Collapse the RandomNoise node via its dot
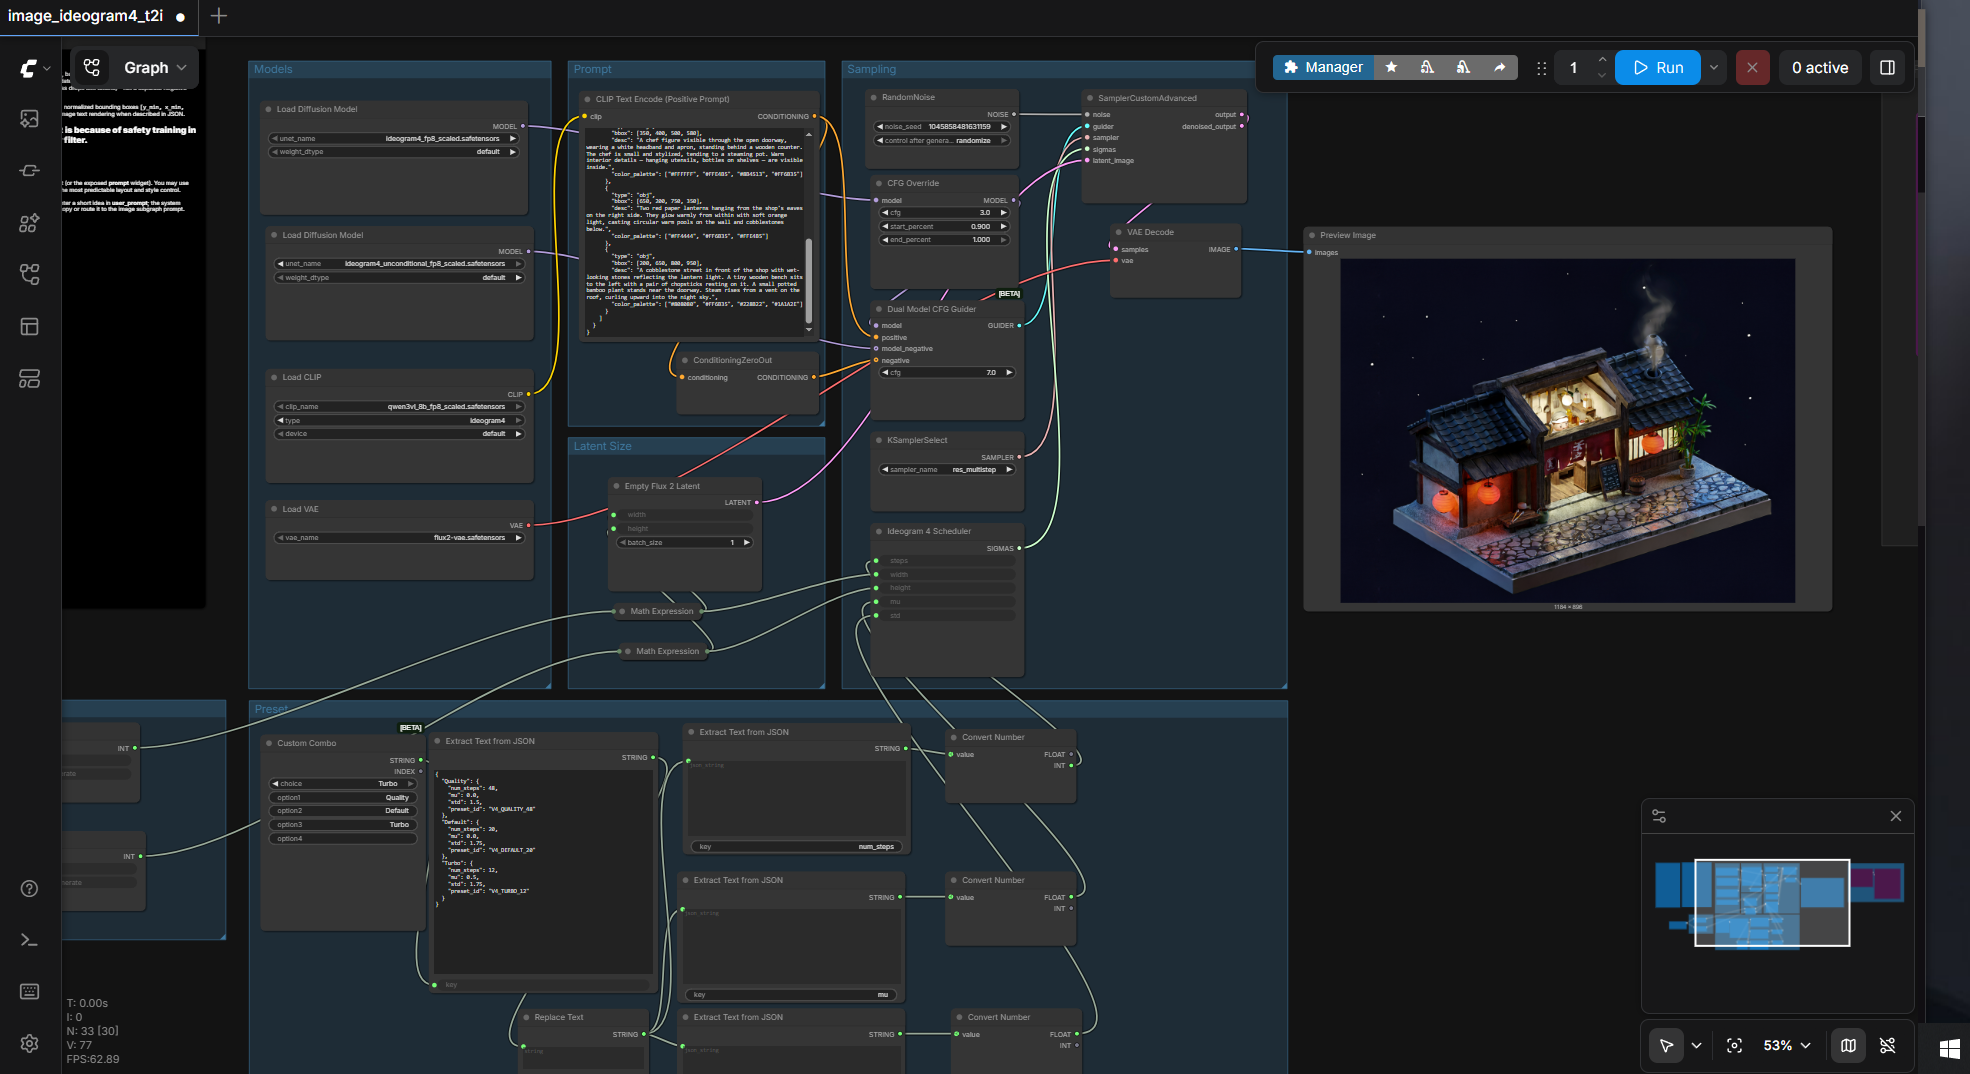1970x1074 pixels. 873,97
